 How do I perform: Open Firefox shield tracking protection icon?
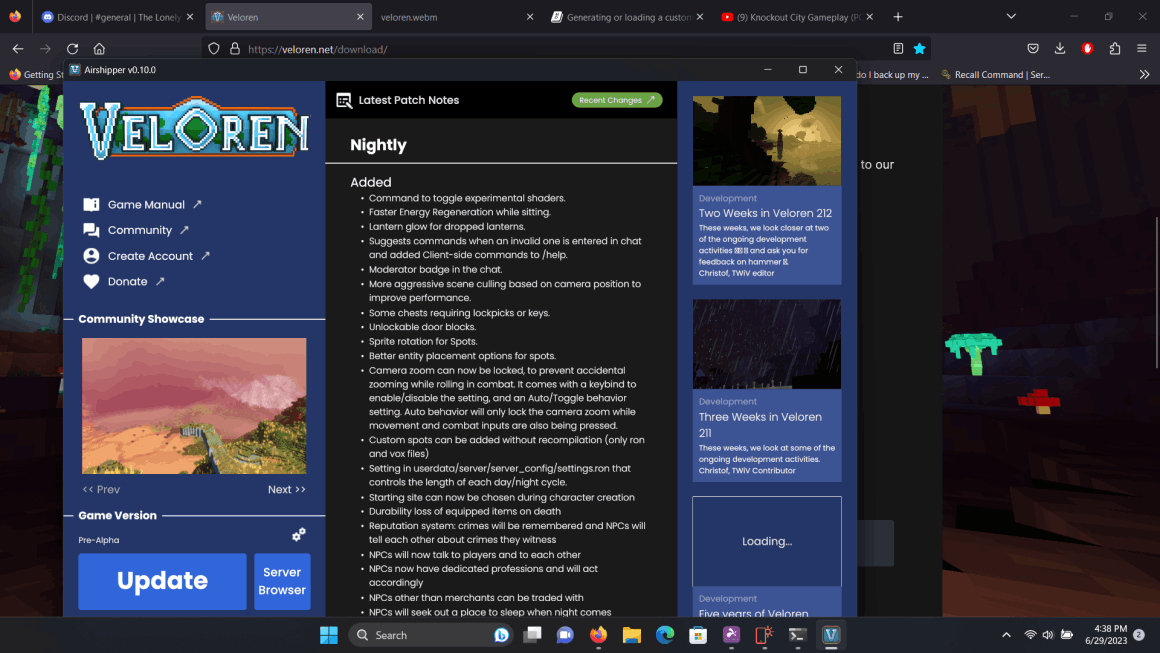(214, 49)
